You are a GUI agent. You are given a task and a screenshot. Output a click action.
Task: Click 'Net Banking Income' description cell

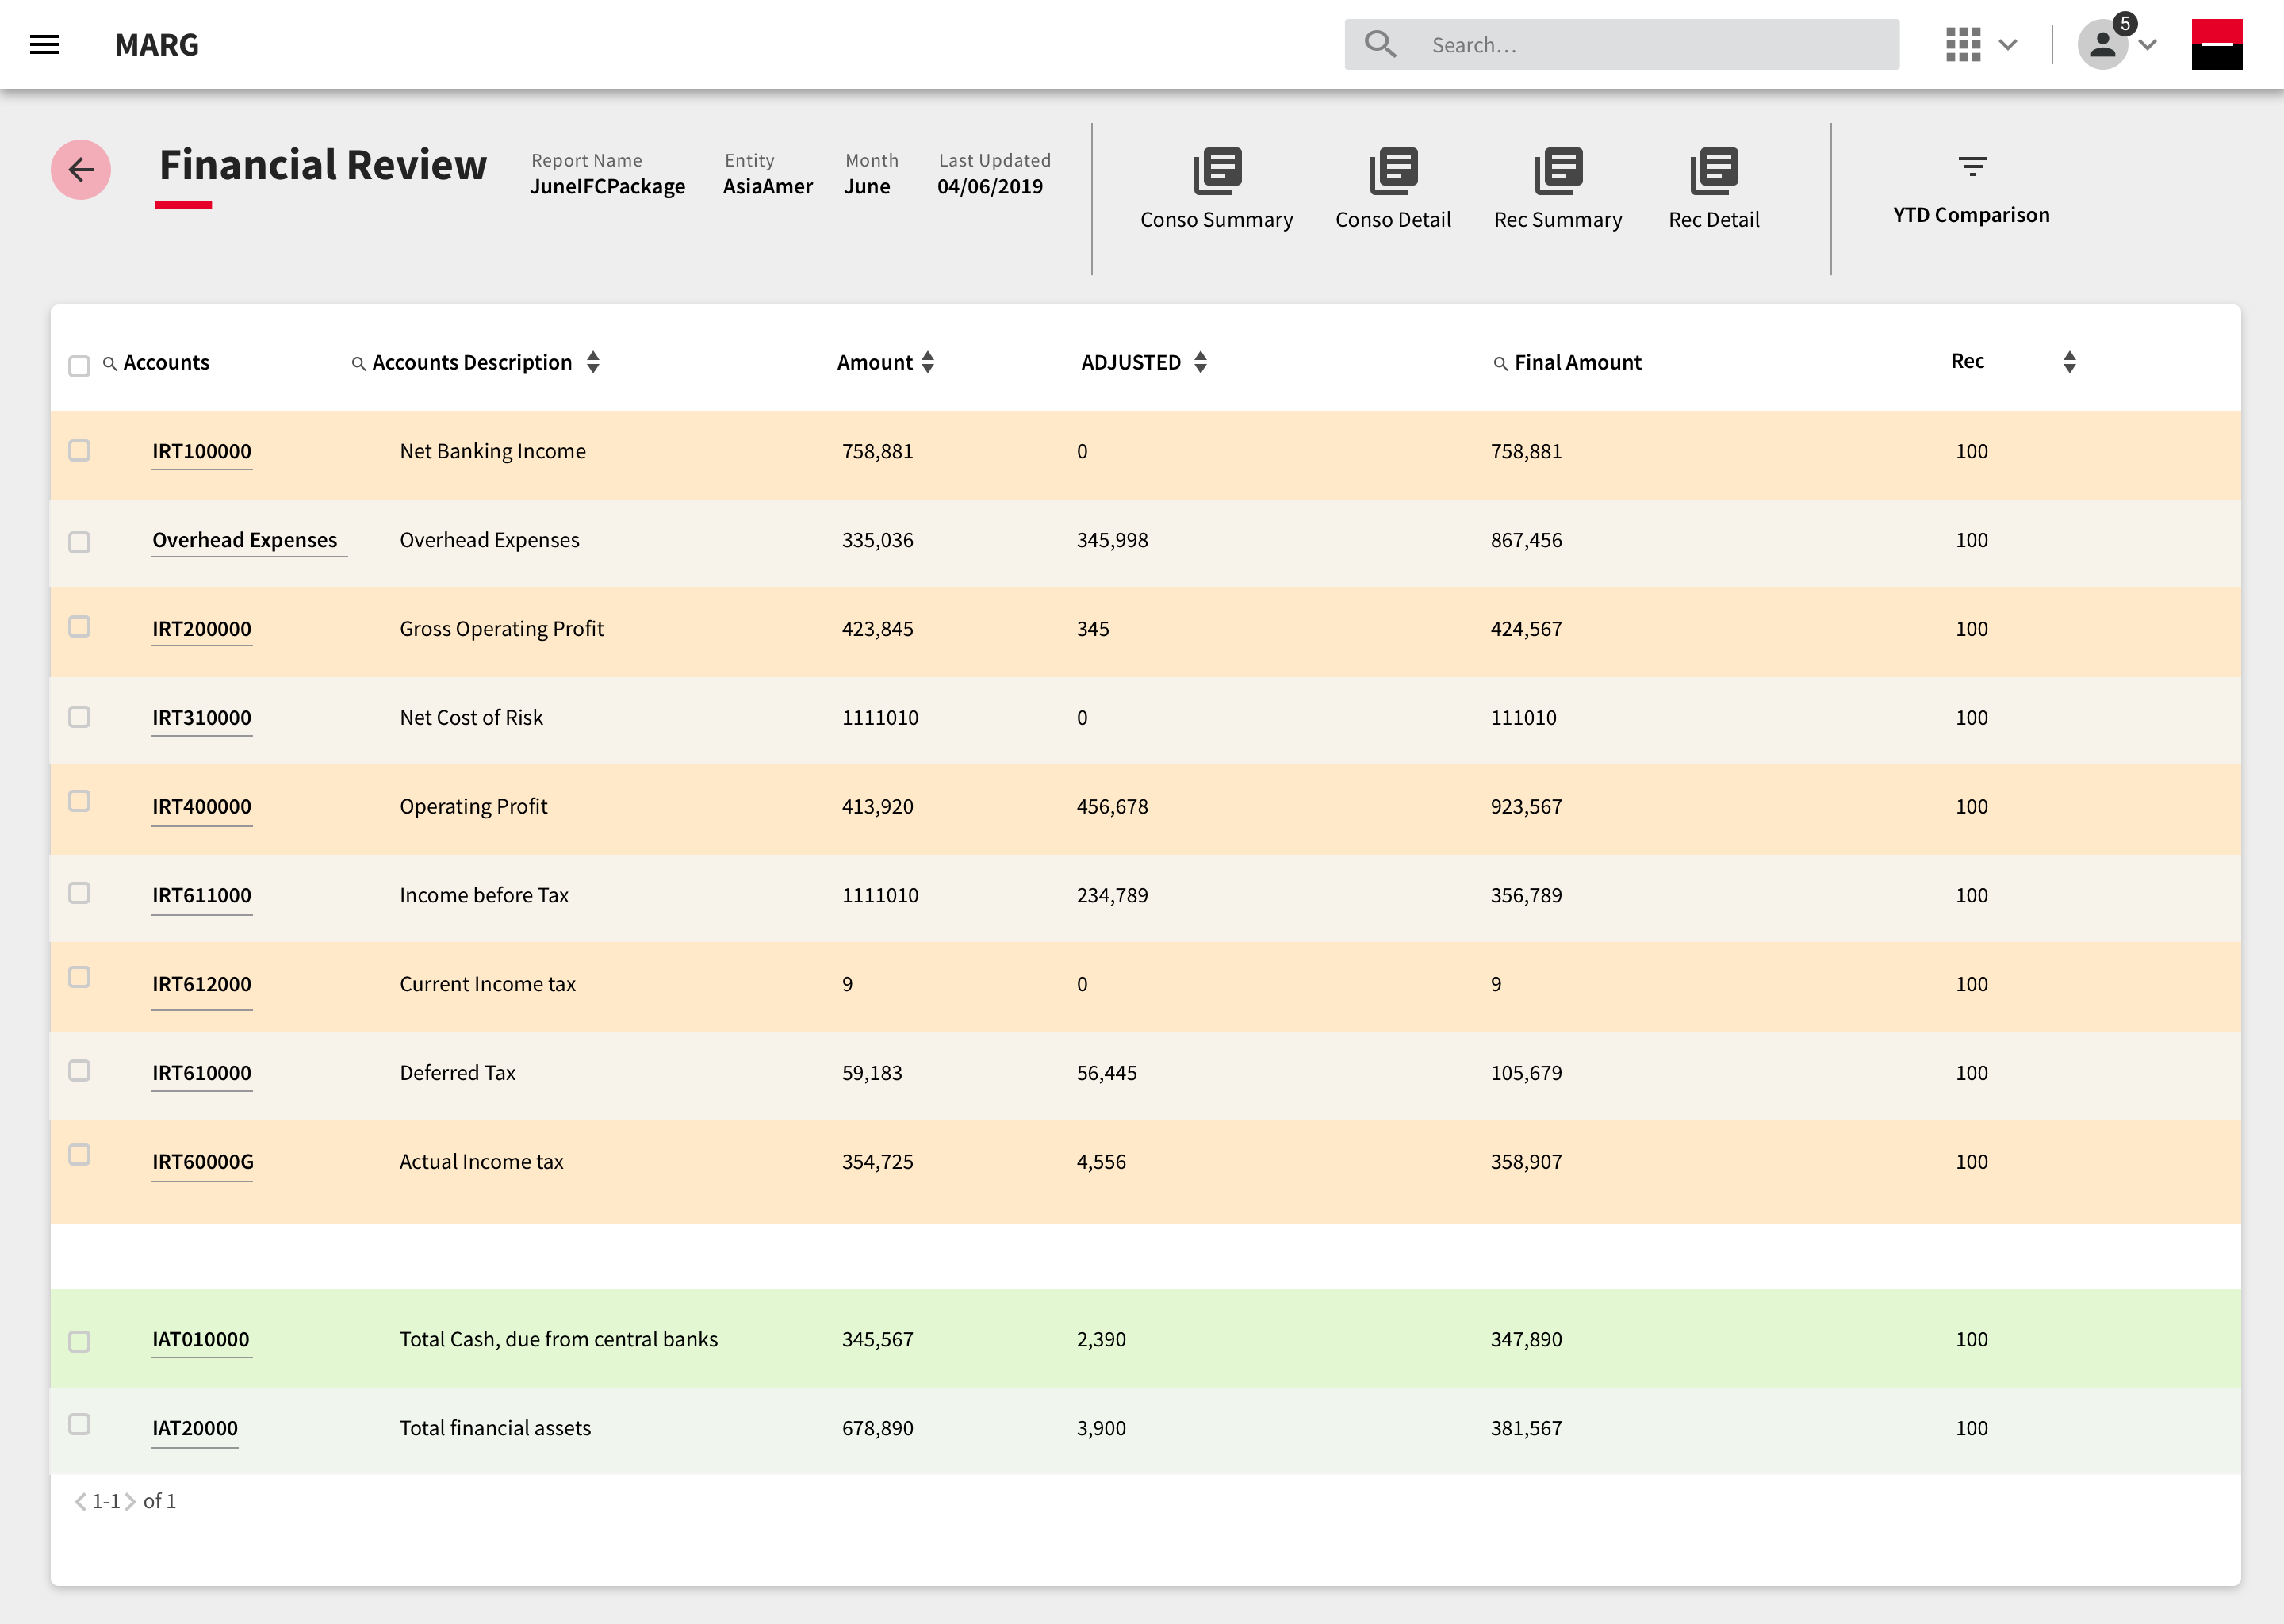point(493,452)
